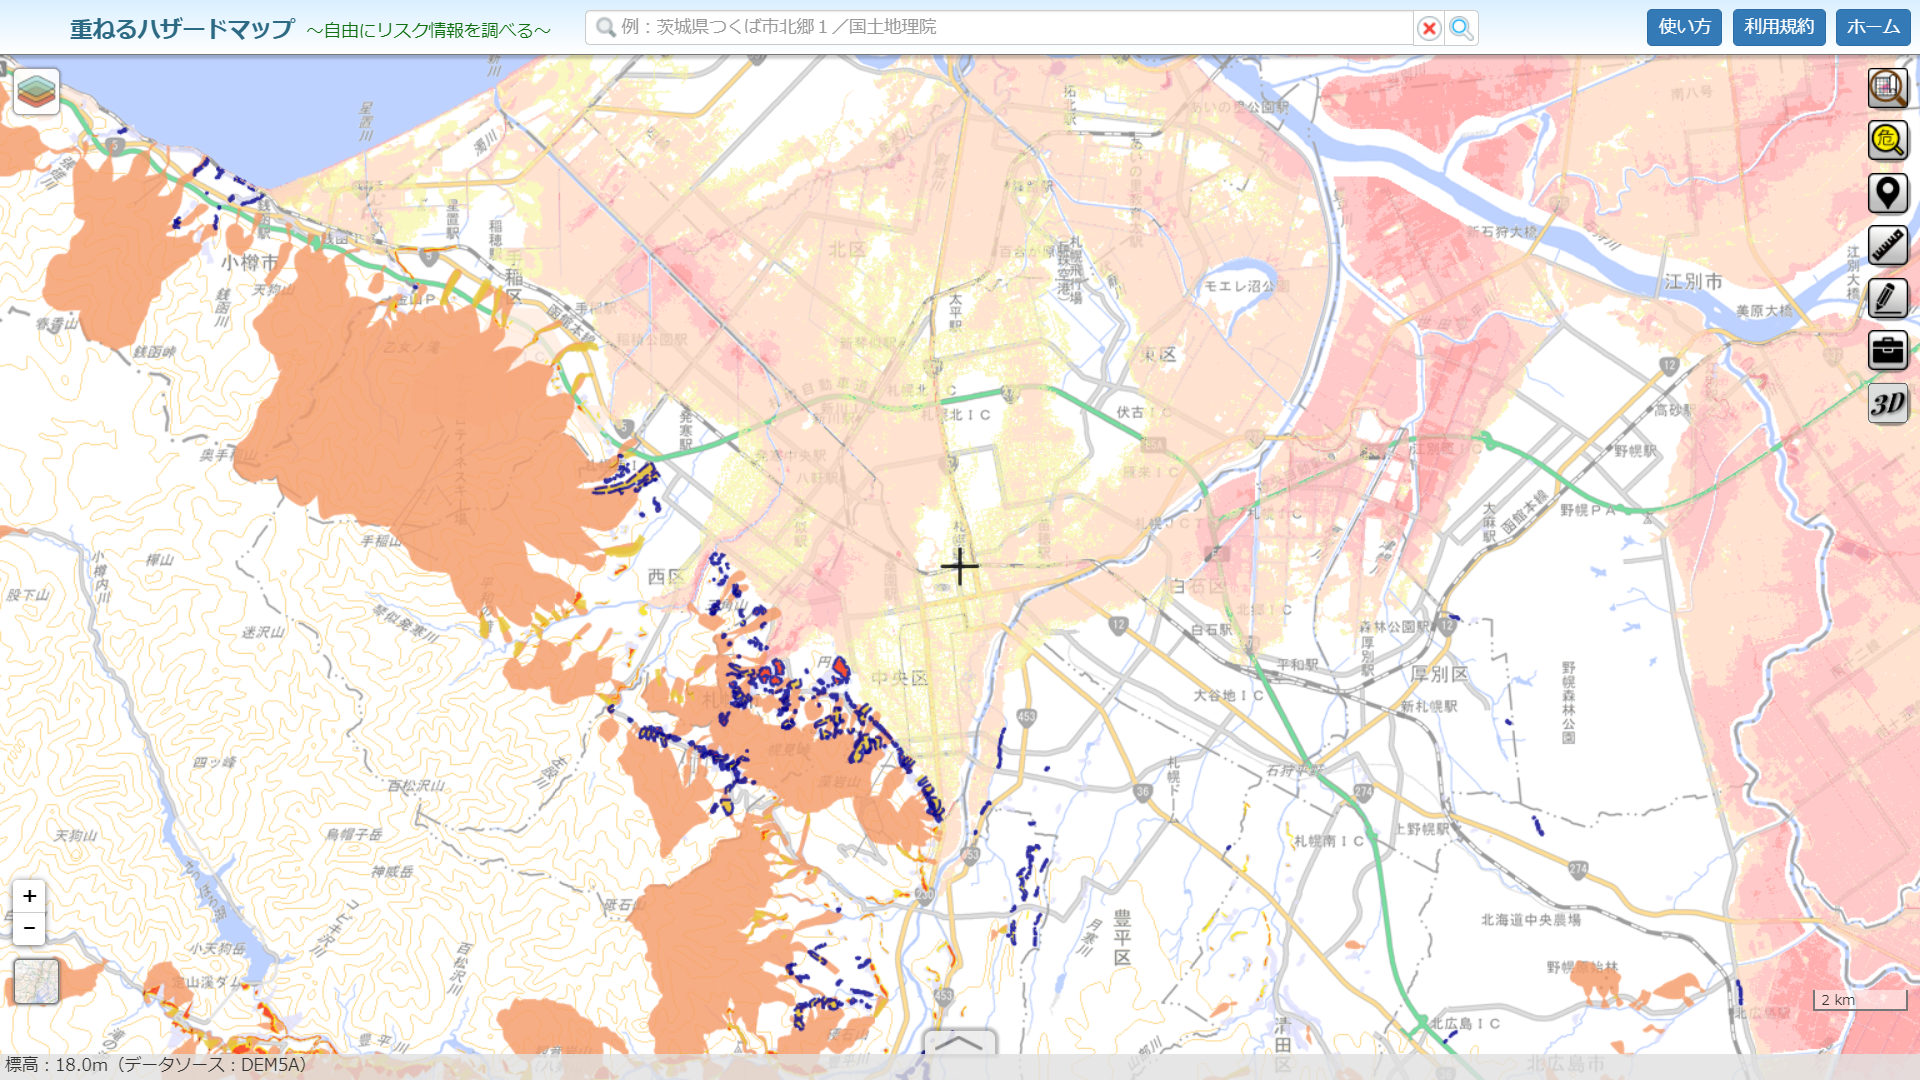The image size is (1920, 1080).
Task: Click the 春香山 mountain label
Action: [57, 324]
